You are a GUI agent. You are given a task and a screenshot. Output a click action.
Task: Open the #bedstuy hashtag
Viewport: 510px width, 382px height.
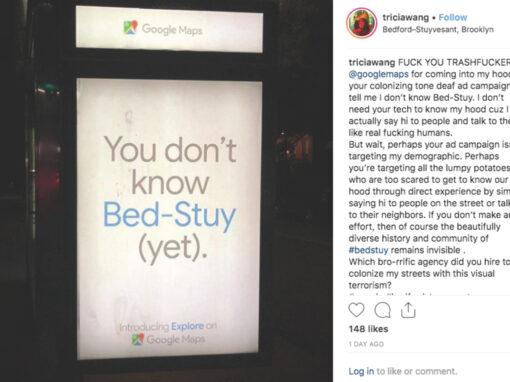pyautogui.click(x=368, y=250)
